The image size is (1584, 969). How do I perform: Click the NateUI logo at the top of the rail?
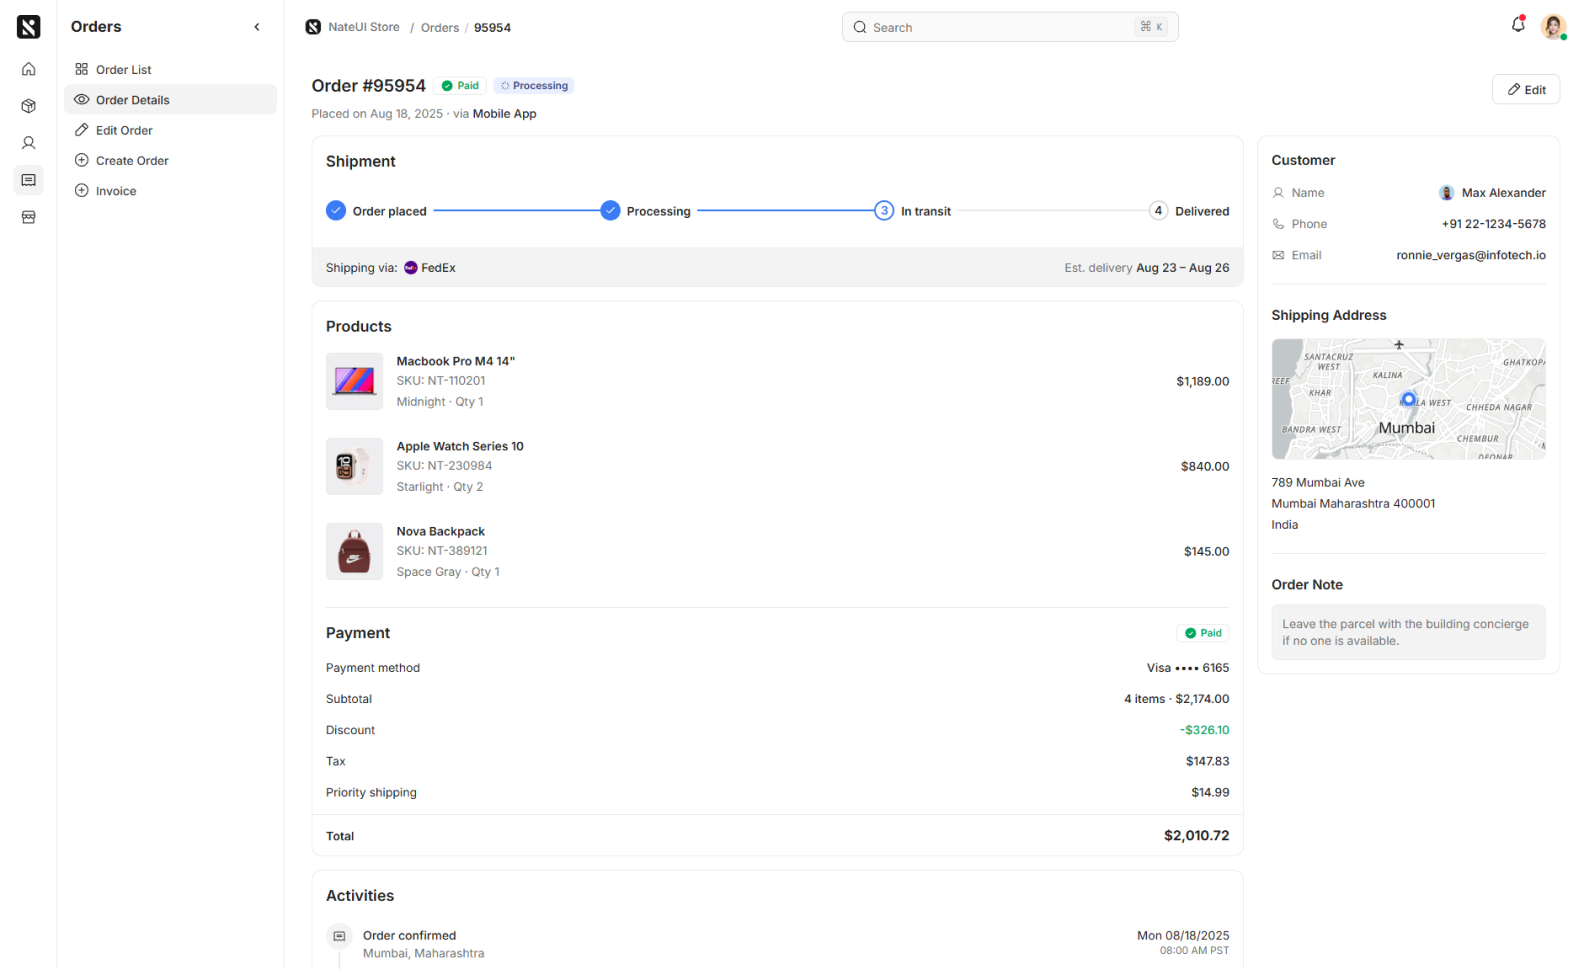pyautogui.click(x=28, y=27)
